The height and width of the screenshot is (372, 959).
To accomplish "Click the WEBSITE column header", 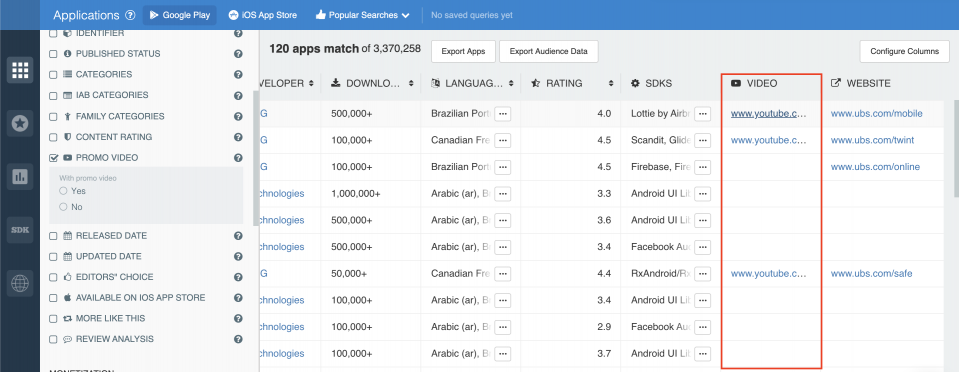I will (x=860, y=83).
